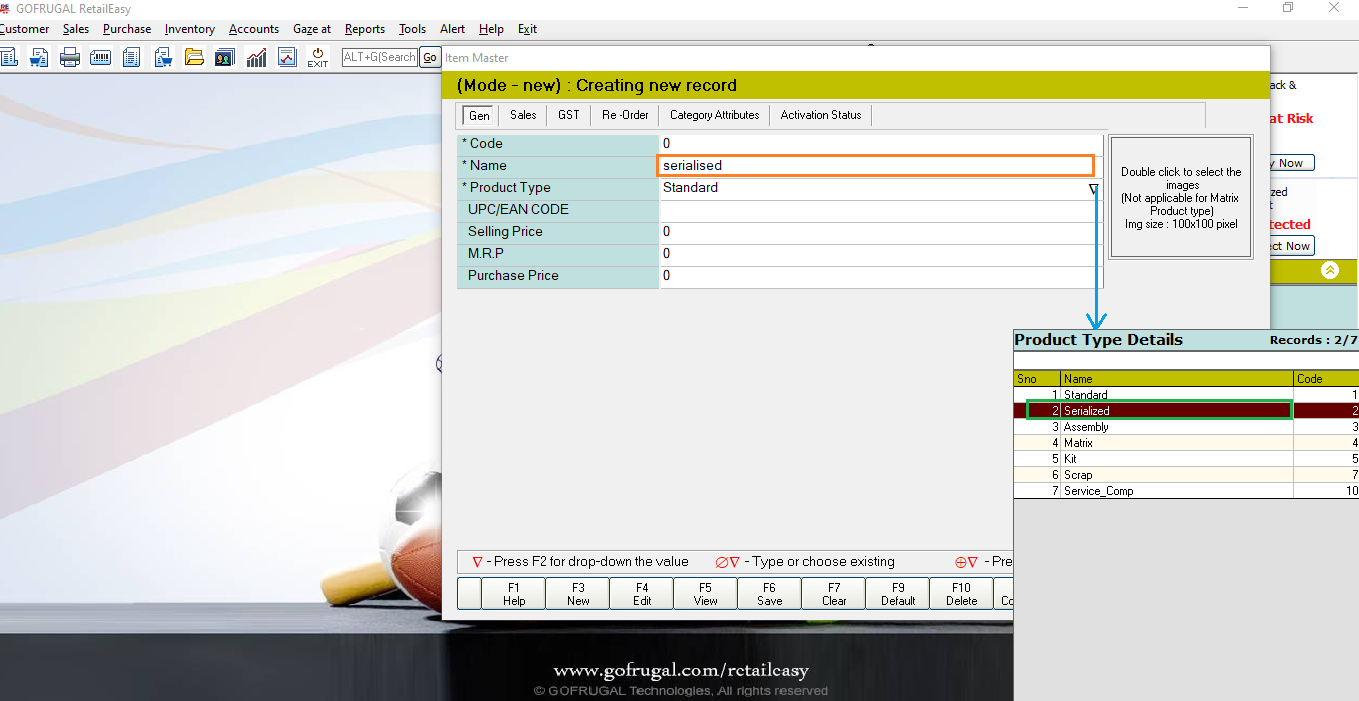1359x701 pixels.
Task: Click the line graph report toolbar icon
Action: pyautogui.click(x=287, y=57)
